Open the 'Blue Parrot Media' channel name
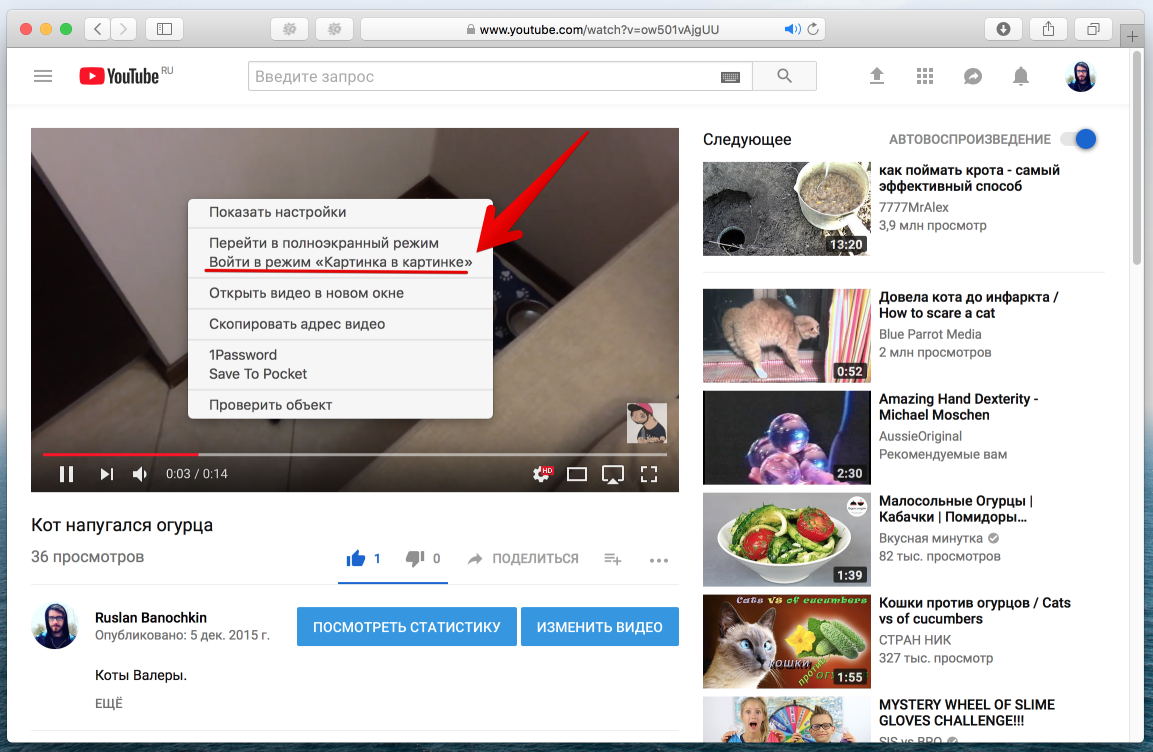 tap(930, 334)
